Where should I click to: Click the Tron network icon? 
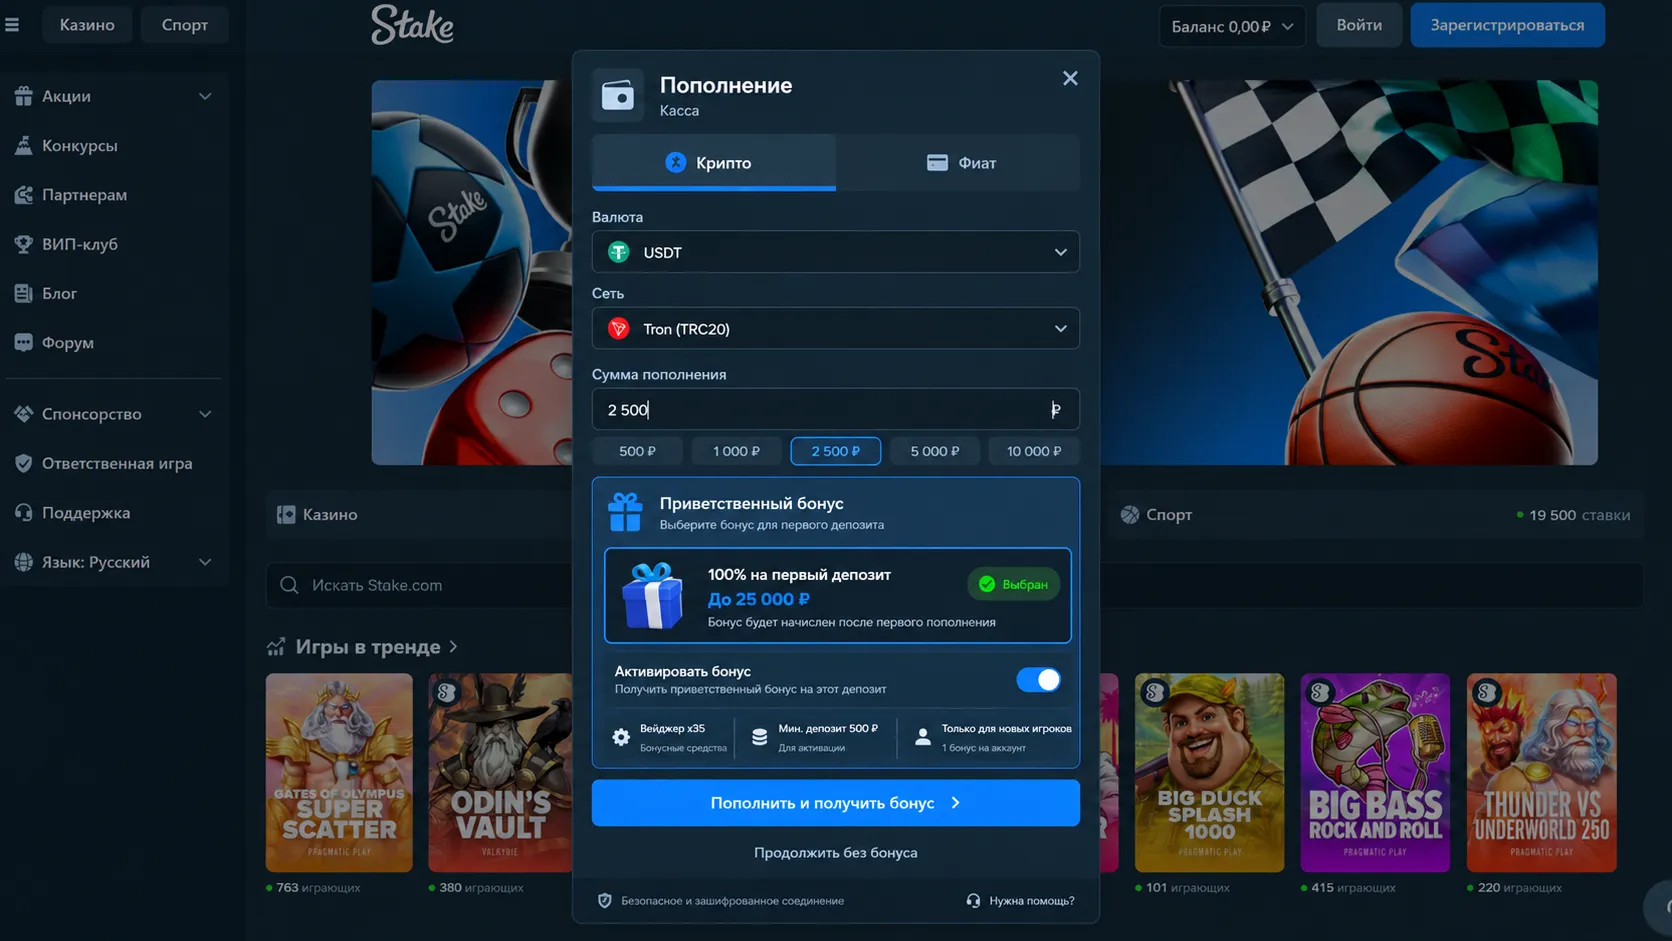(619, 329)
